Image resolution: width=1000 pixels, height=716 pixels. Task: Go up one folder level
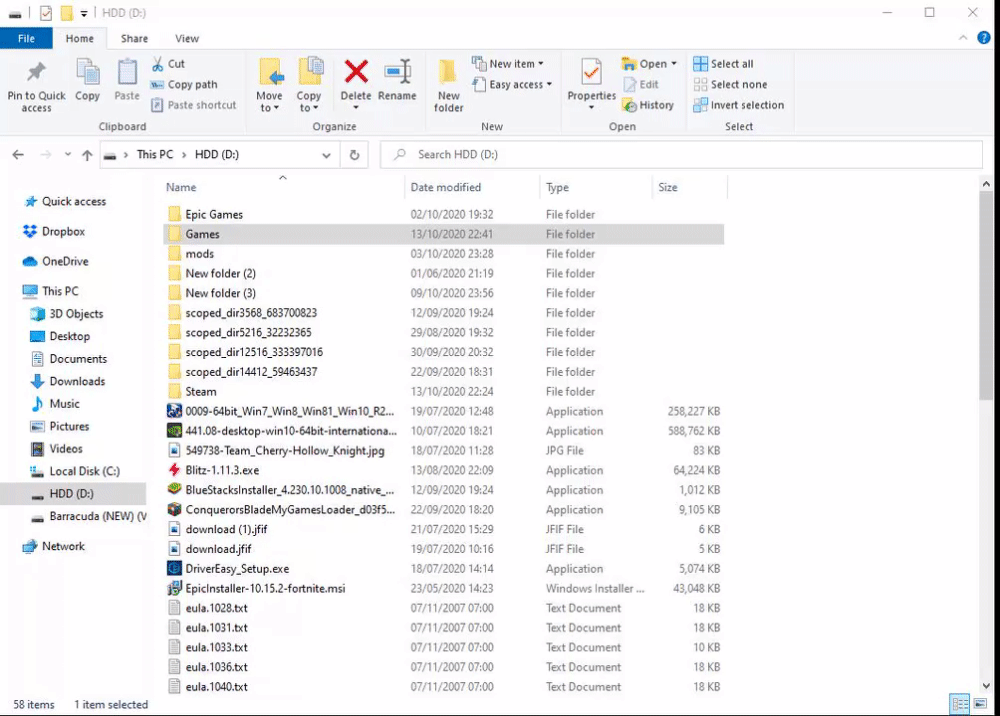click(87, 154)
